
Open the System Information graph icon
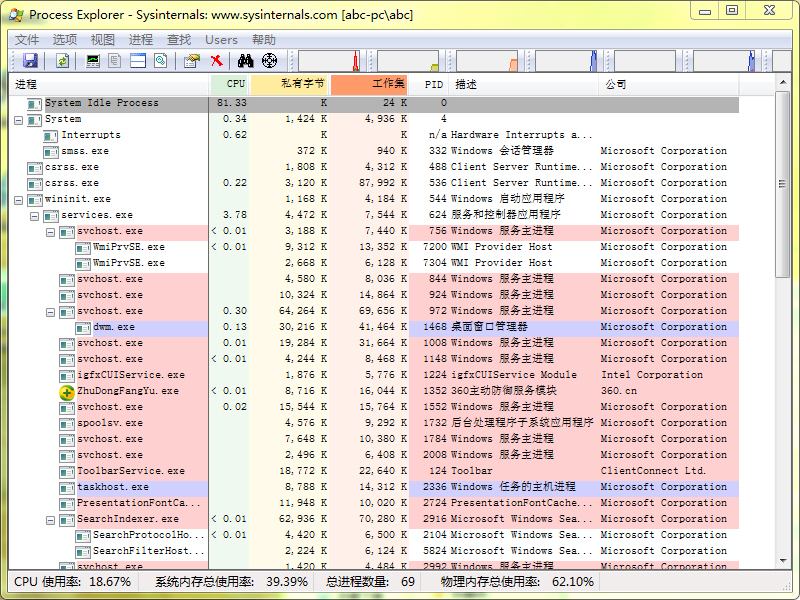pos(93,61)
